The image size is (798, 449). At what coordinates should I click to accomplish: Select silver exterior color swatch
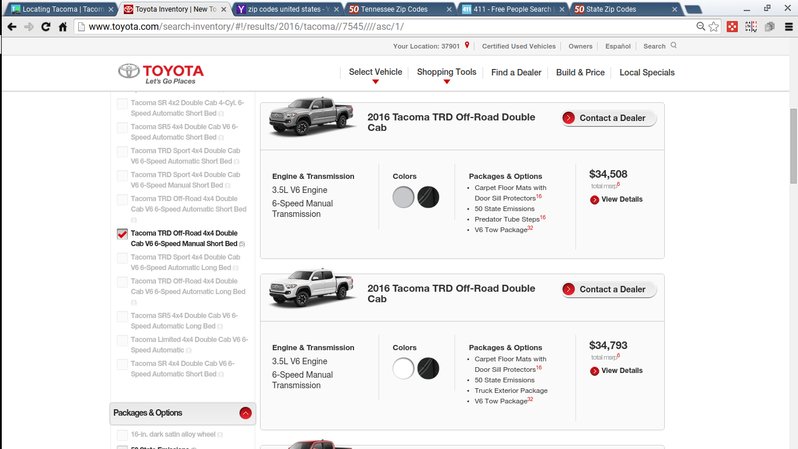coord(403,198)
